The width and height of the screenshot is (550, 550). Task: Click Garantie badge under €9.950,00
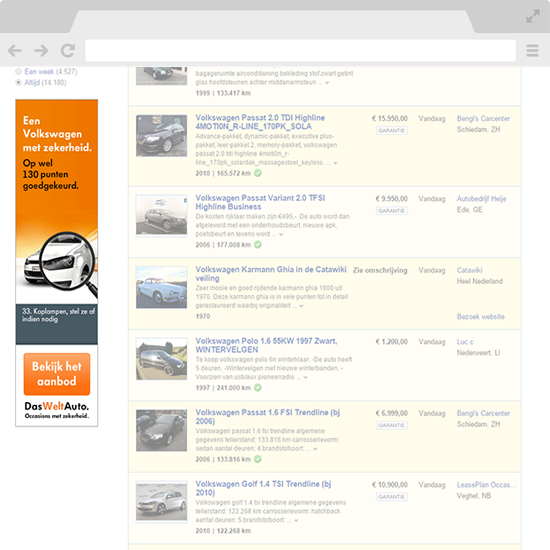391,210
